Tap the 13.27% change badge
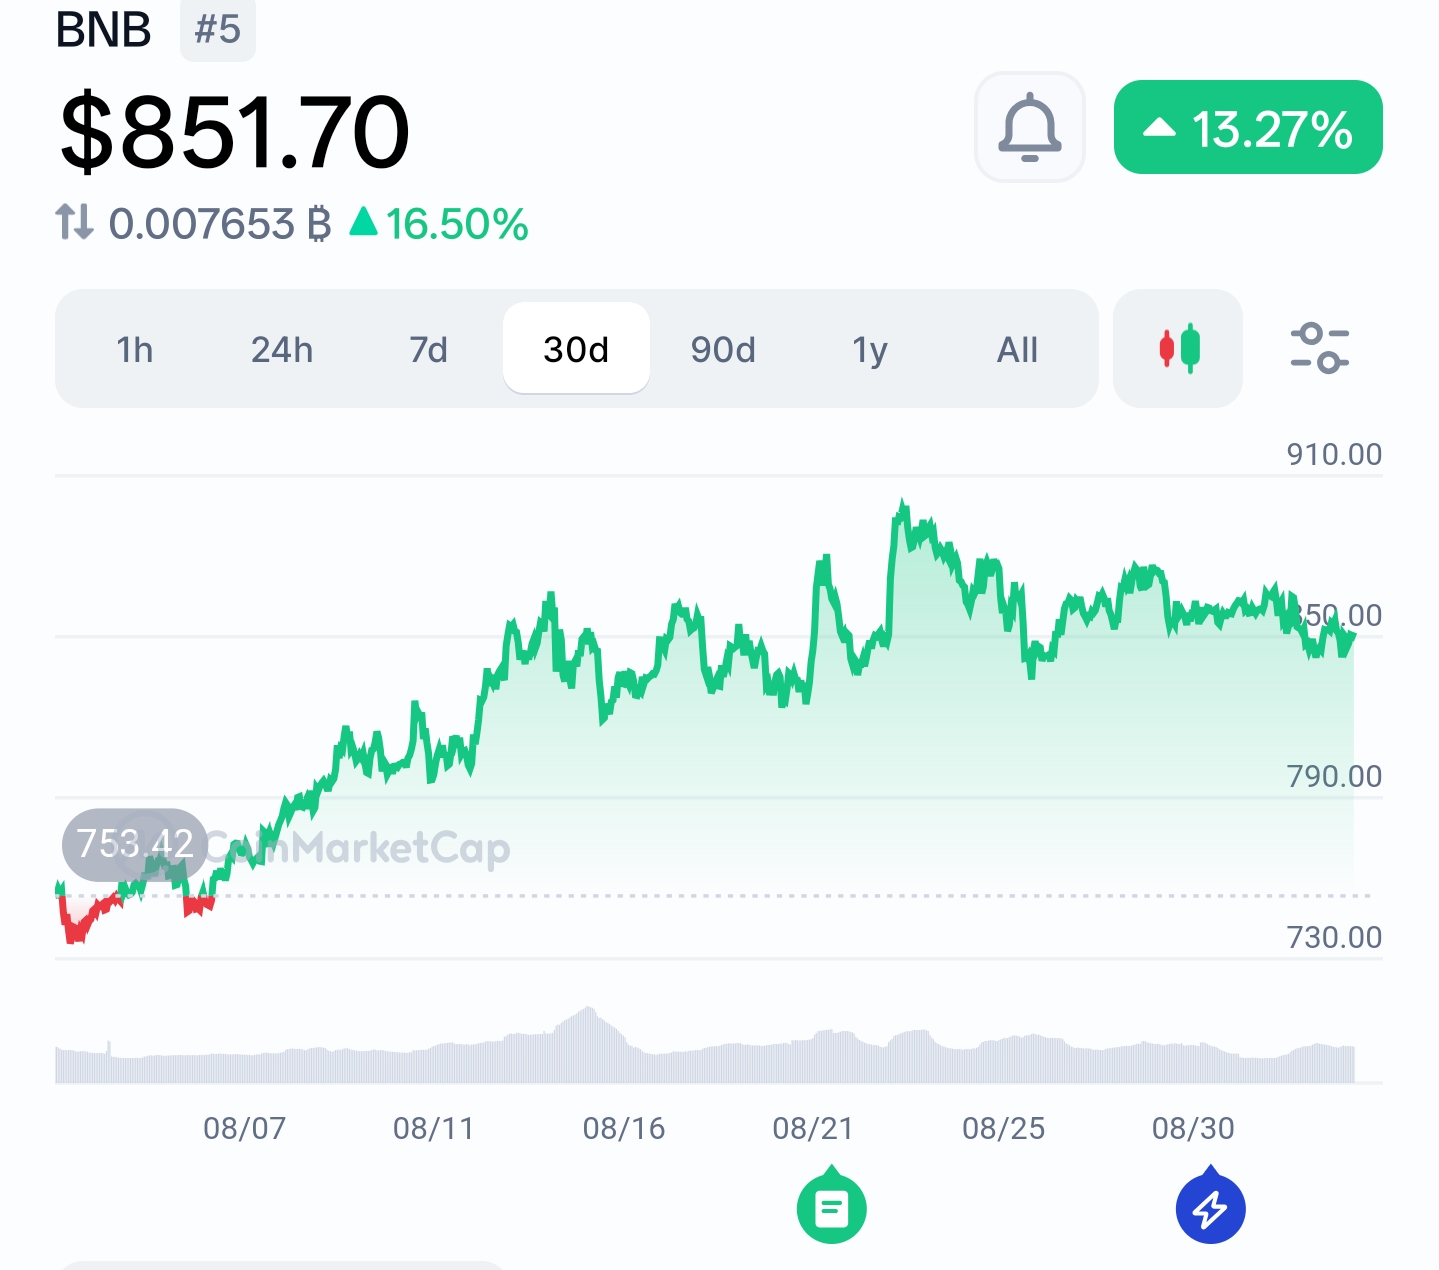Screen dimensions: 1439x1270 pos(1248,127)
